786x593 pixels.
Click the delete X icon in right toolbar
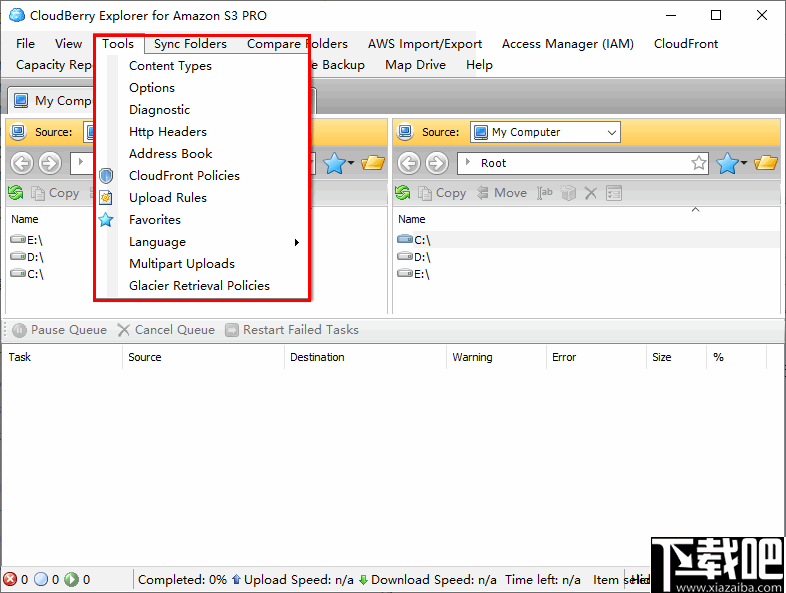click(x=591, y=193)
